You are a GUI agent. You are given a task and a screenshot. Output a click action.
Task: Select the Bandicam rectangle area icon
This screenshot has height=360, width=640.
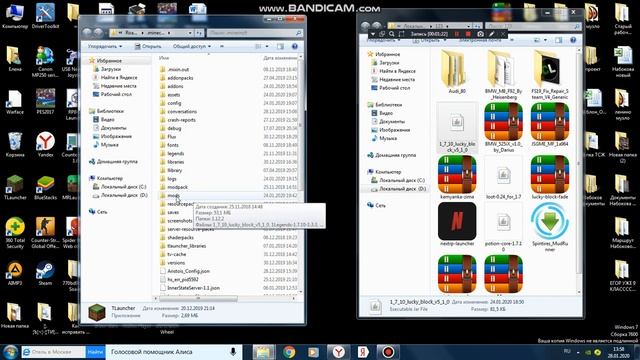click(x=402, y=34)
